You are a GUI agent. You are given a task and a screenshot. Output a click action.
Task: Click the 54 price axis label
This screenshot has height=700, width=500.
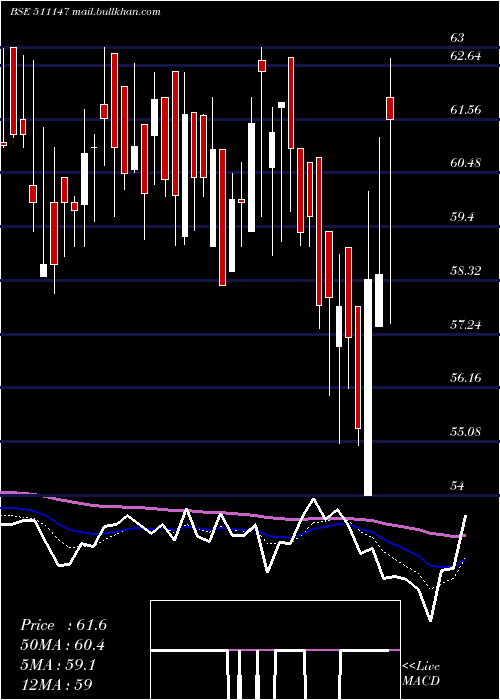[x=457, y=485]
